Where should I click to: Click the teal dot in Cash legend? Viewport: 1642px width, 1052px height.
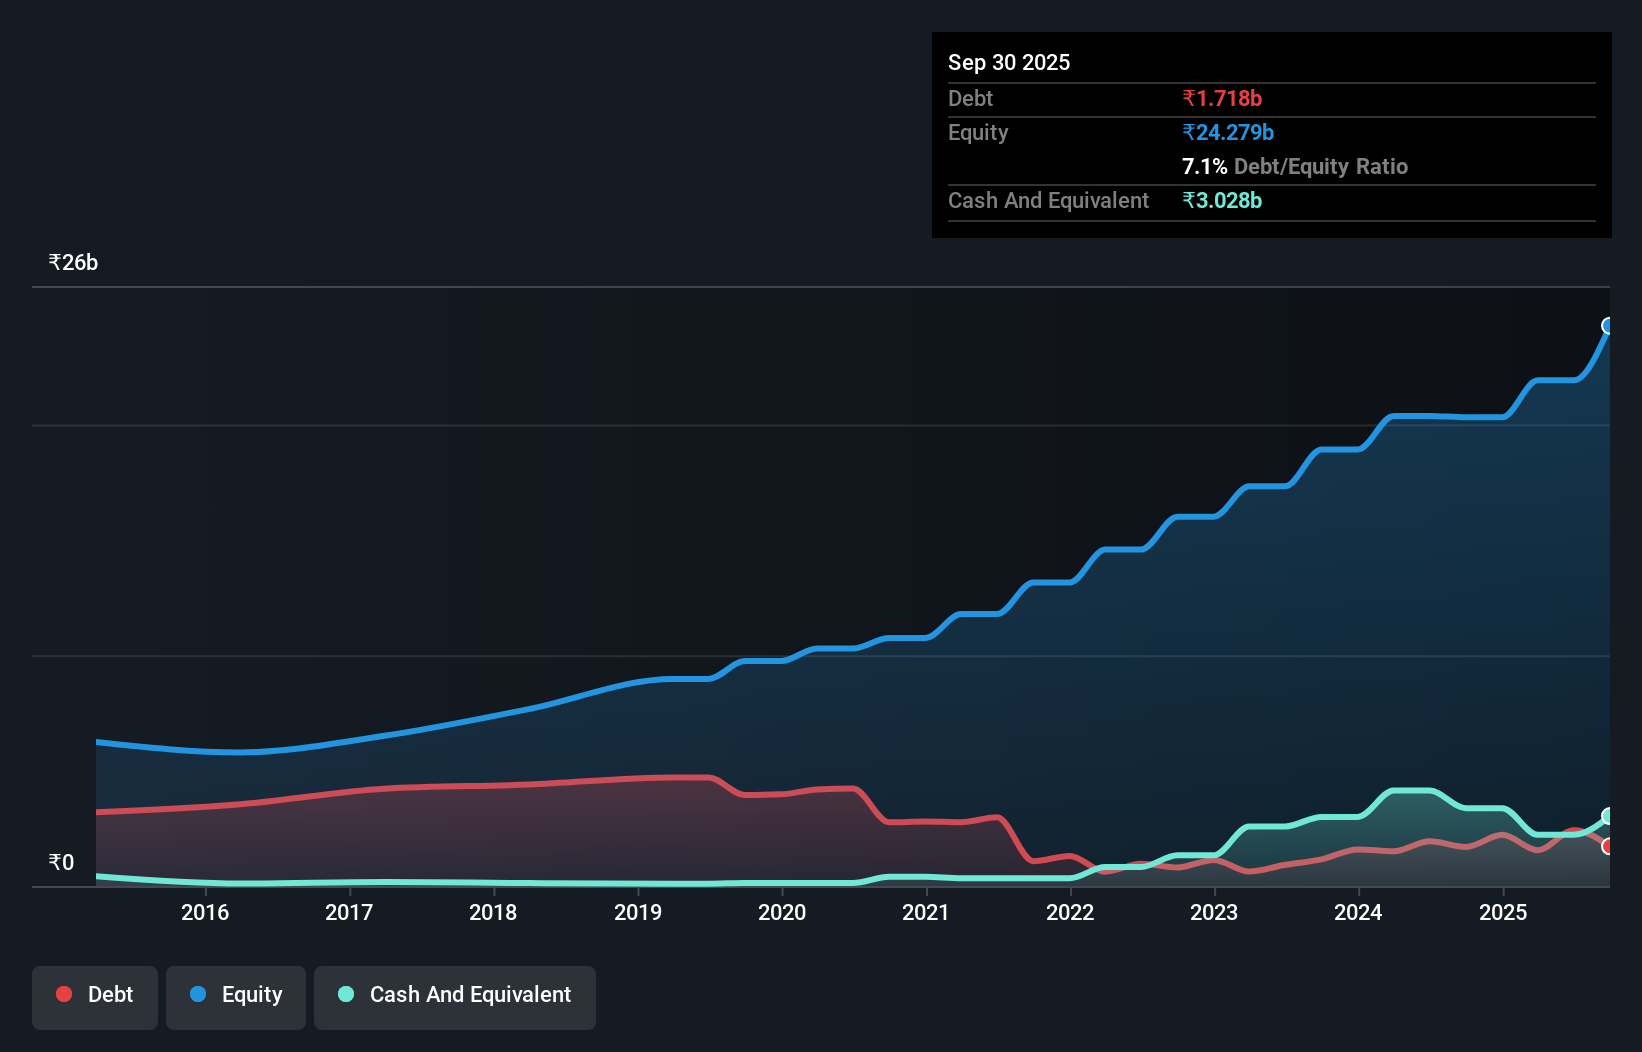click(x=346, y=994)
